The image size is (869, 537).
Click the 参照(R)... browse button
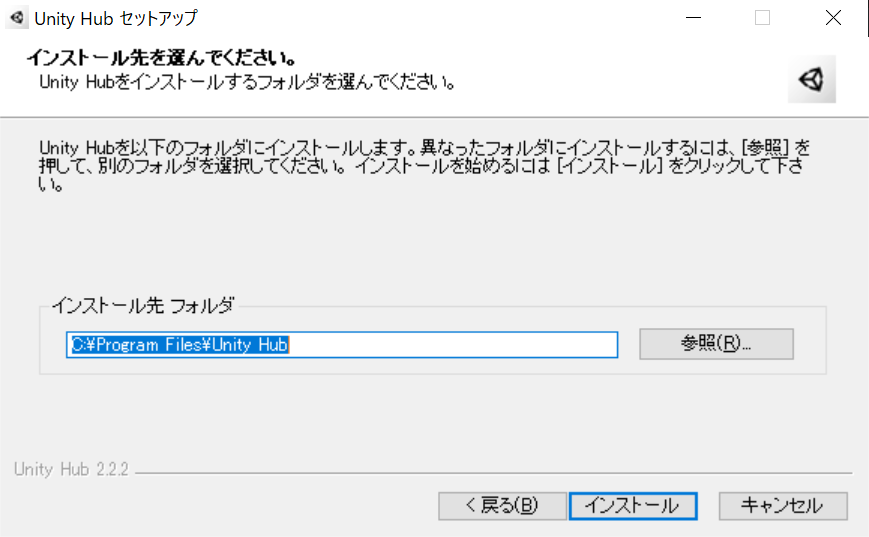coord(716,344)
